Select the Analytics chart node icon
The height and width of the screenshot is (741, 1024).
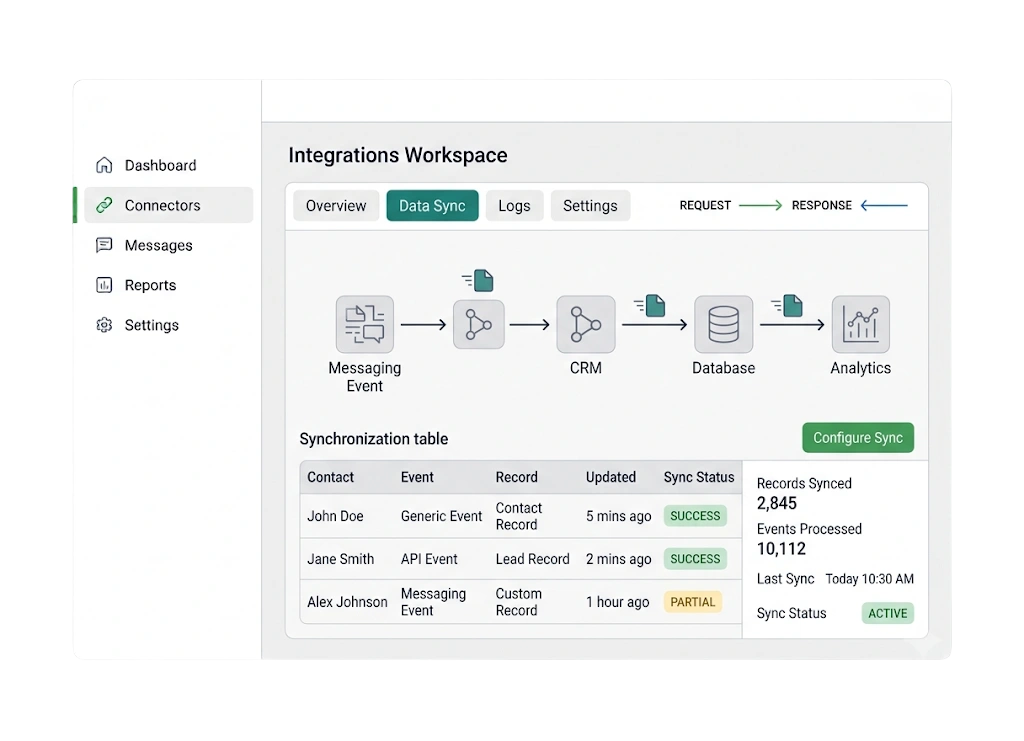(x=861, y=324)
